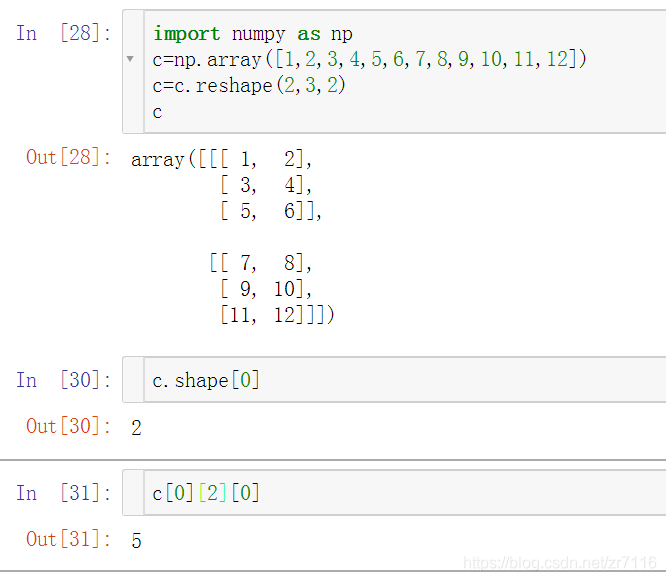666x581 pixels.
Task: Click the 'import numpy as np' code line
Action: point(253,34)
